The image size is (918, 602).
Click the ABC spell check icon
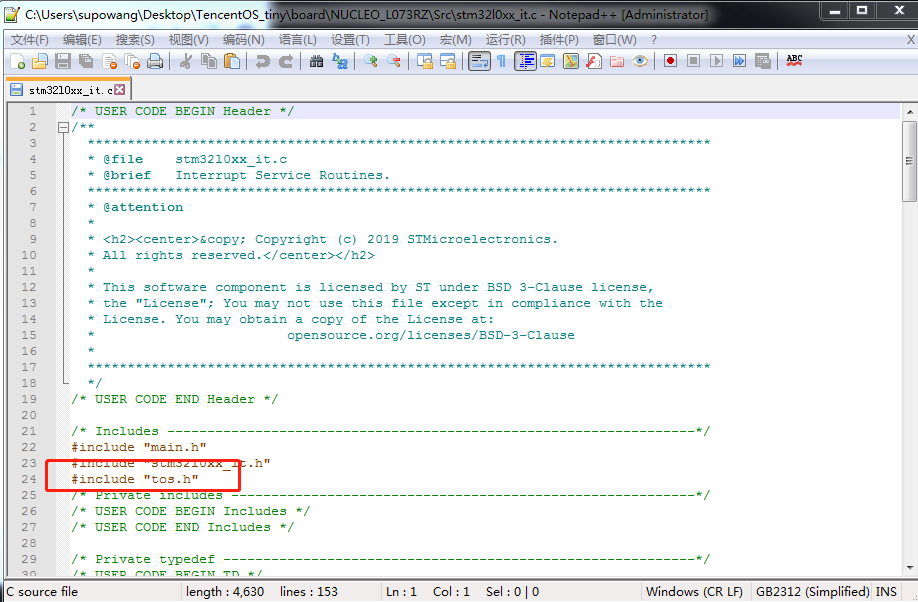tap(794, 61)
